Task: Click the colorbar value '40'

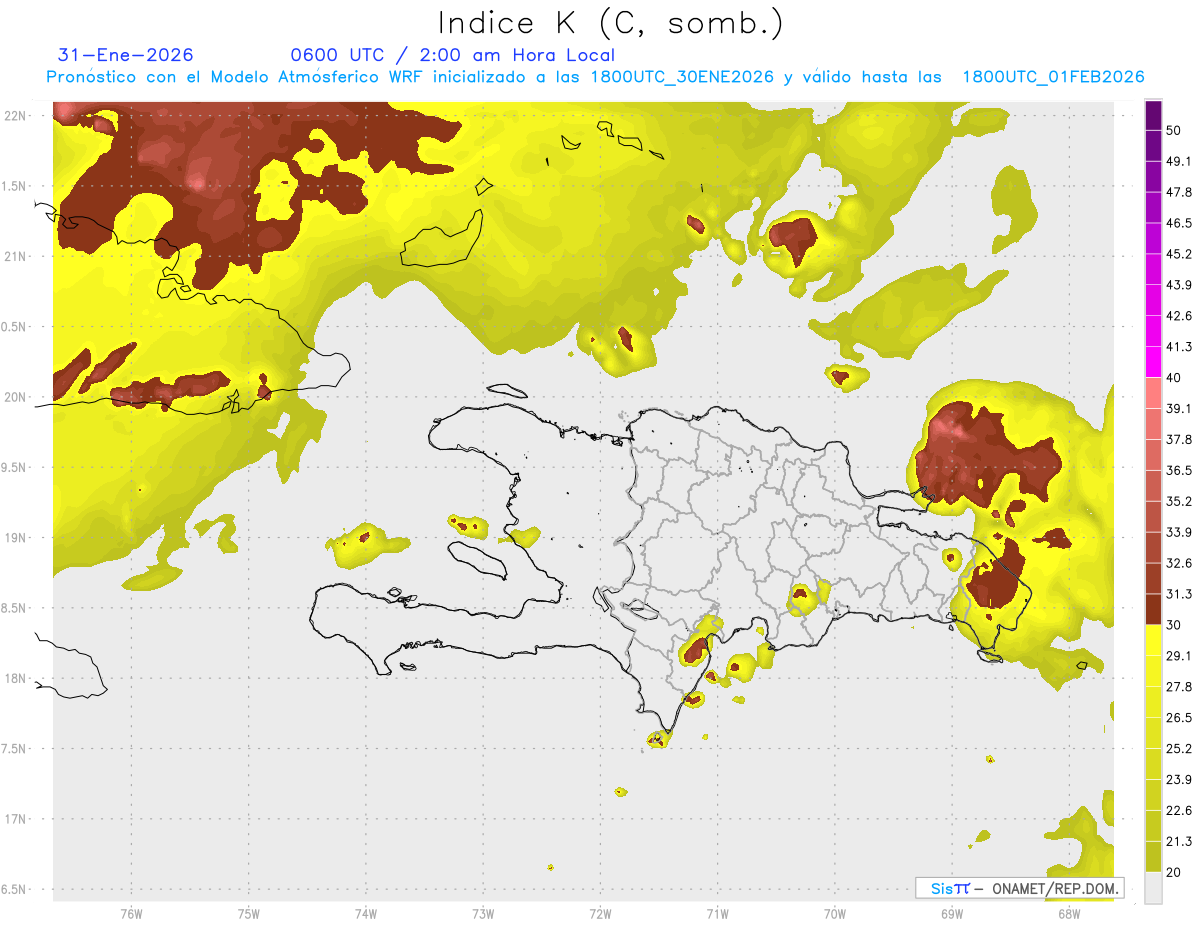Action: pos(1174,378)
